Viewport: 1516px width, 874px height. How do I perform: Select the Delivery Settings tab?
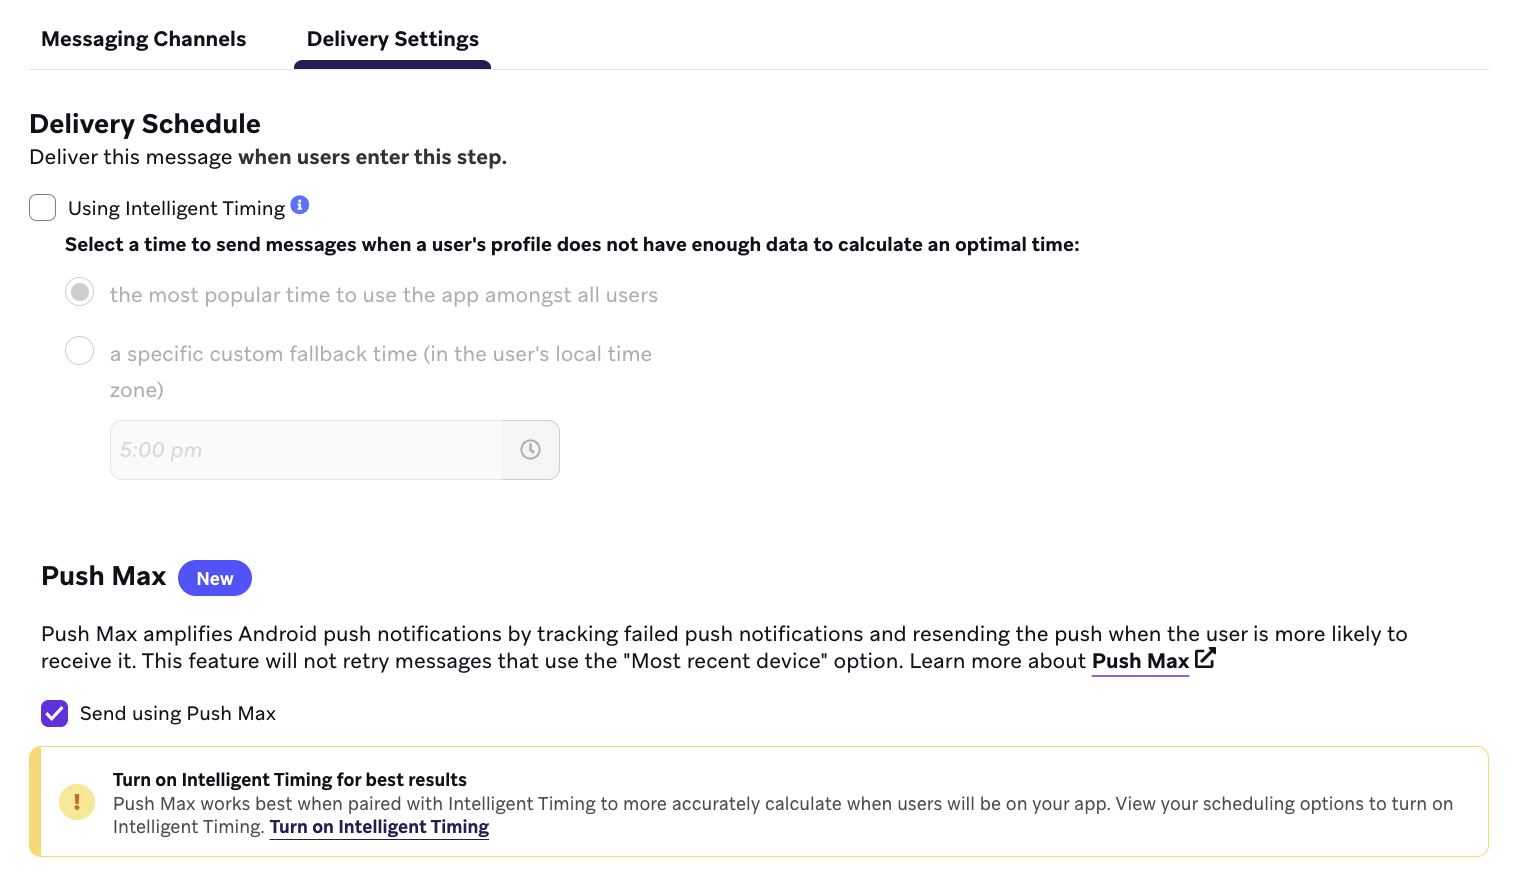tap(392, 38)
